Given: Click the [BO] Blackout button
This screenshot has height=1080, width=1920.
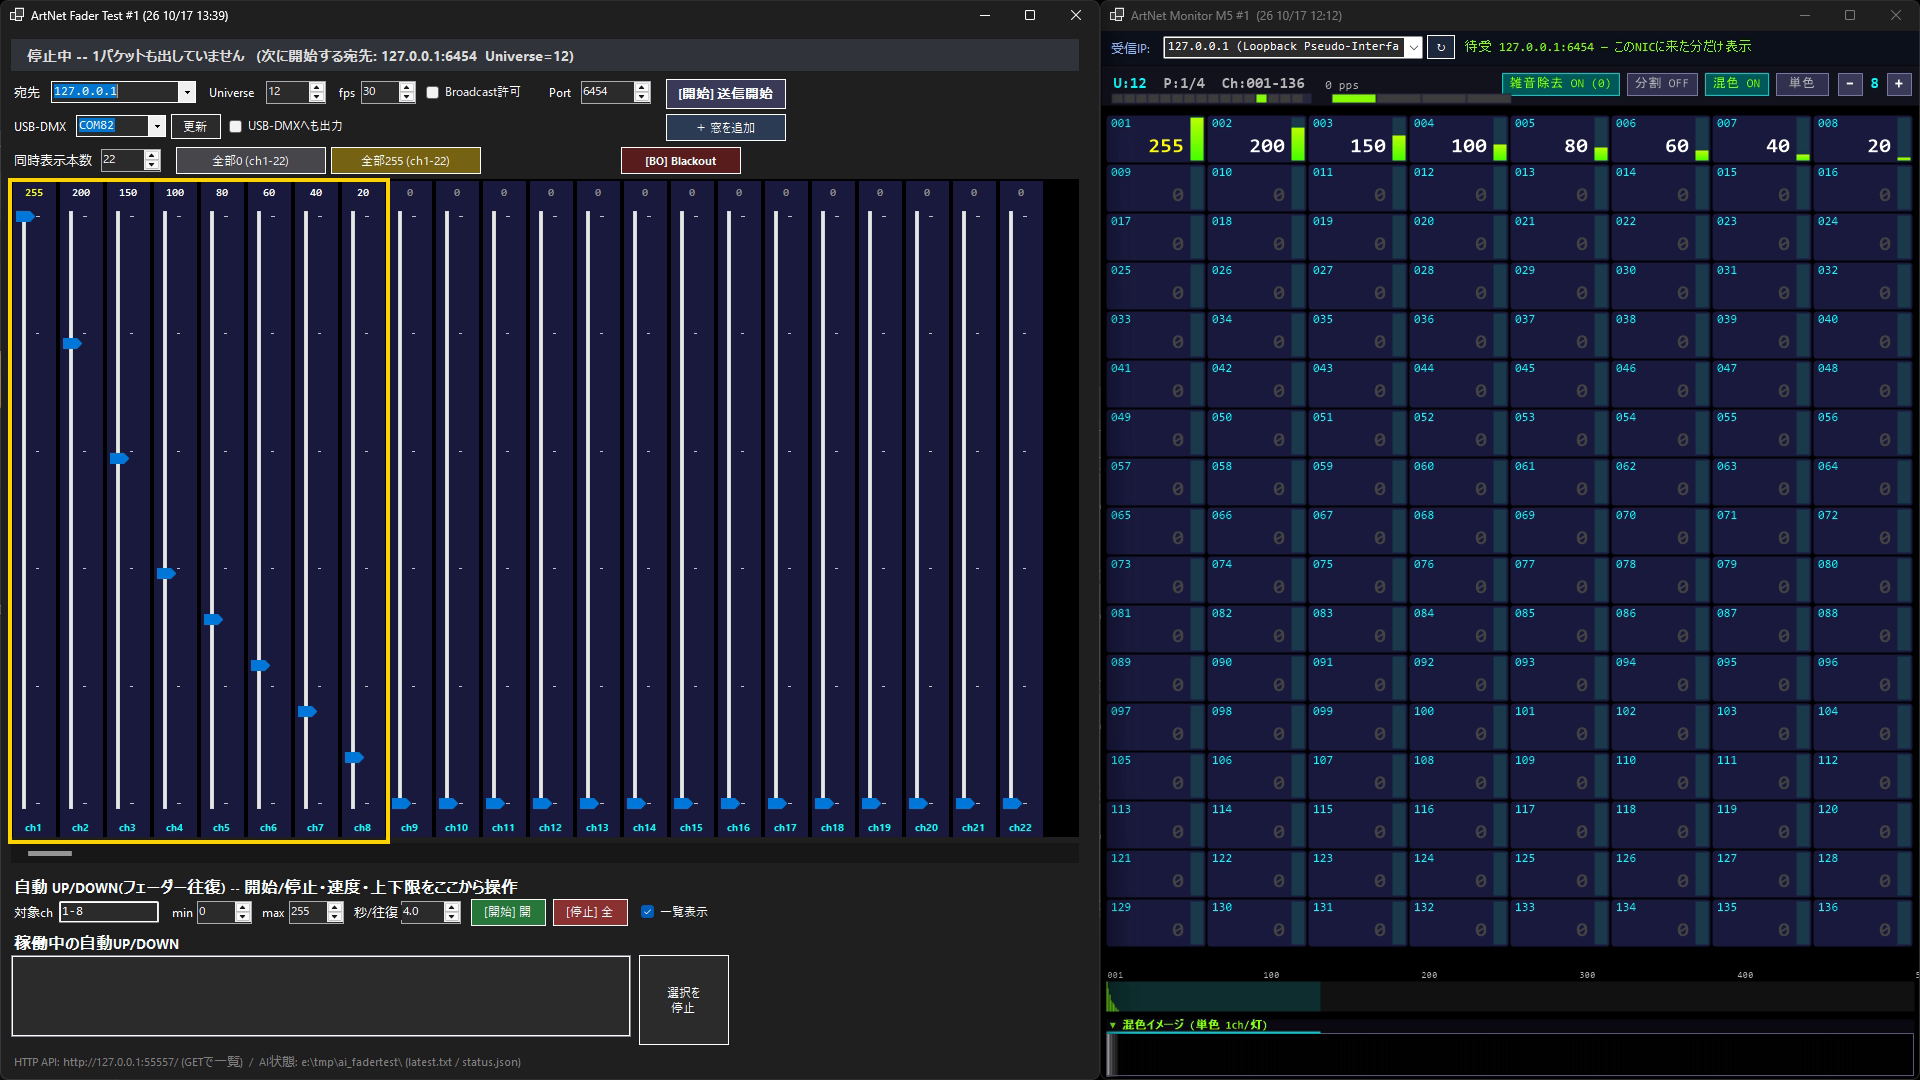Looking at the screenshot, I should pos(681,161).
